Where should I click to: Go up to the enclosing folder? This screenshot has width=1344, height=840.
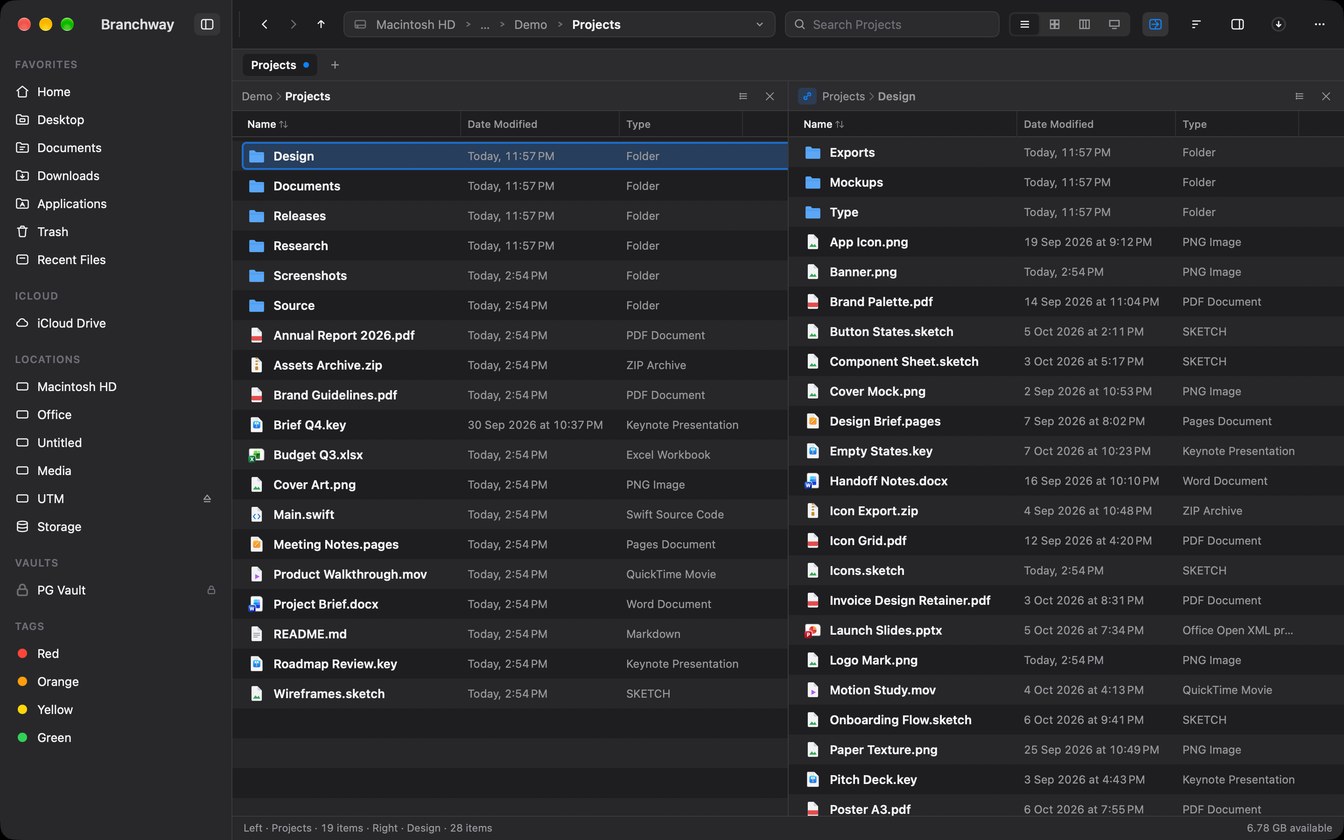321,24
